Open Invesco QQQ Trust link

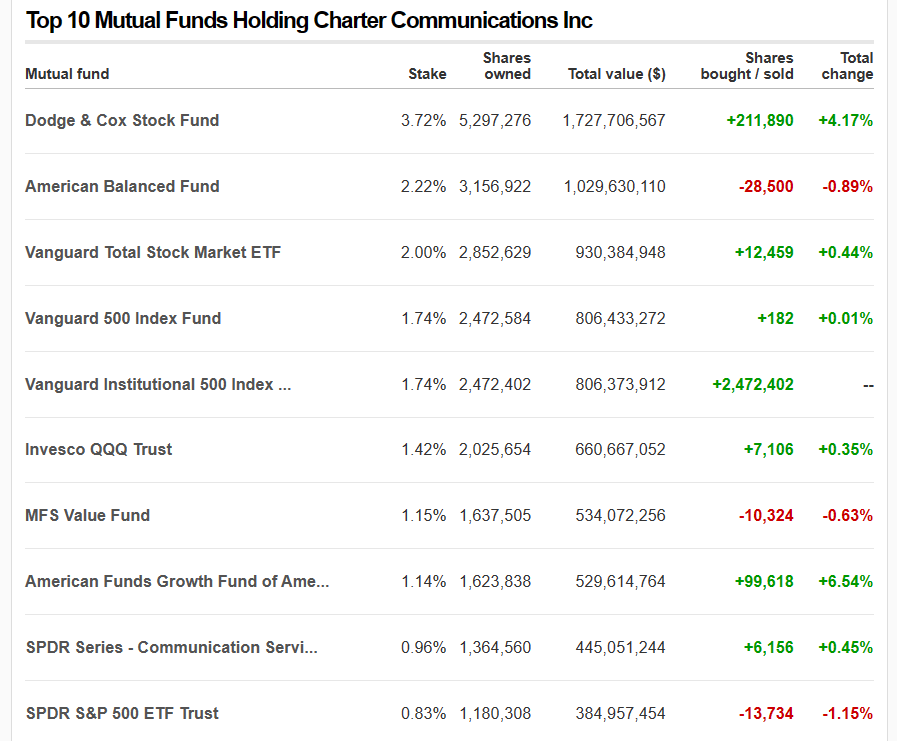coord(98,450)
